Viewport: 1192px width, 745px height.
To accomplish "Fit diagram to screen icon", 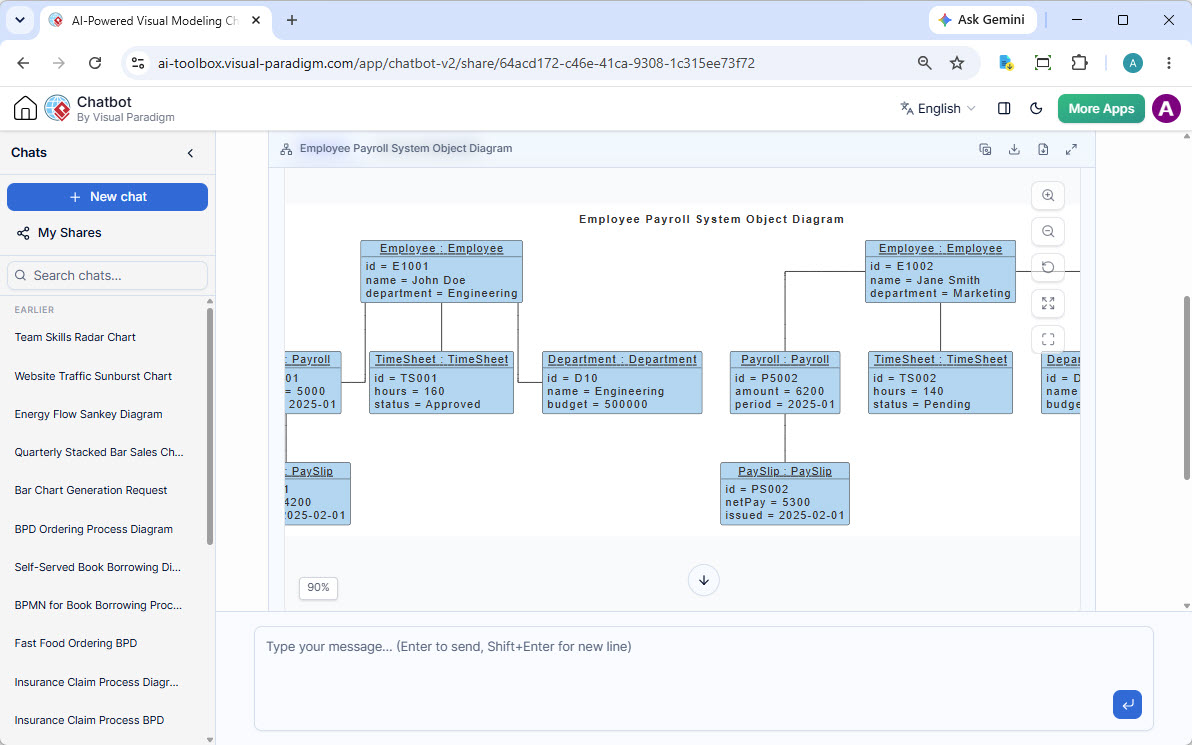I will pos(1048,303).
